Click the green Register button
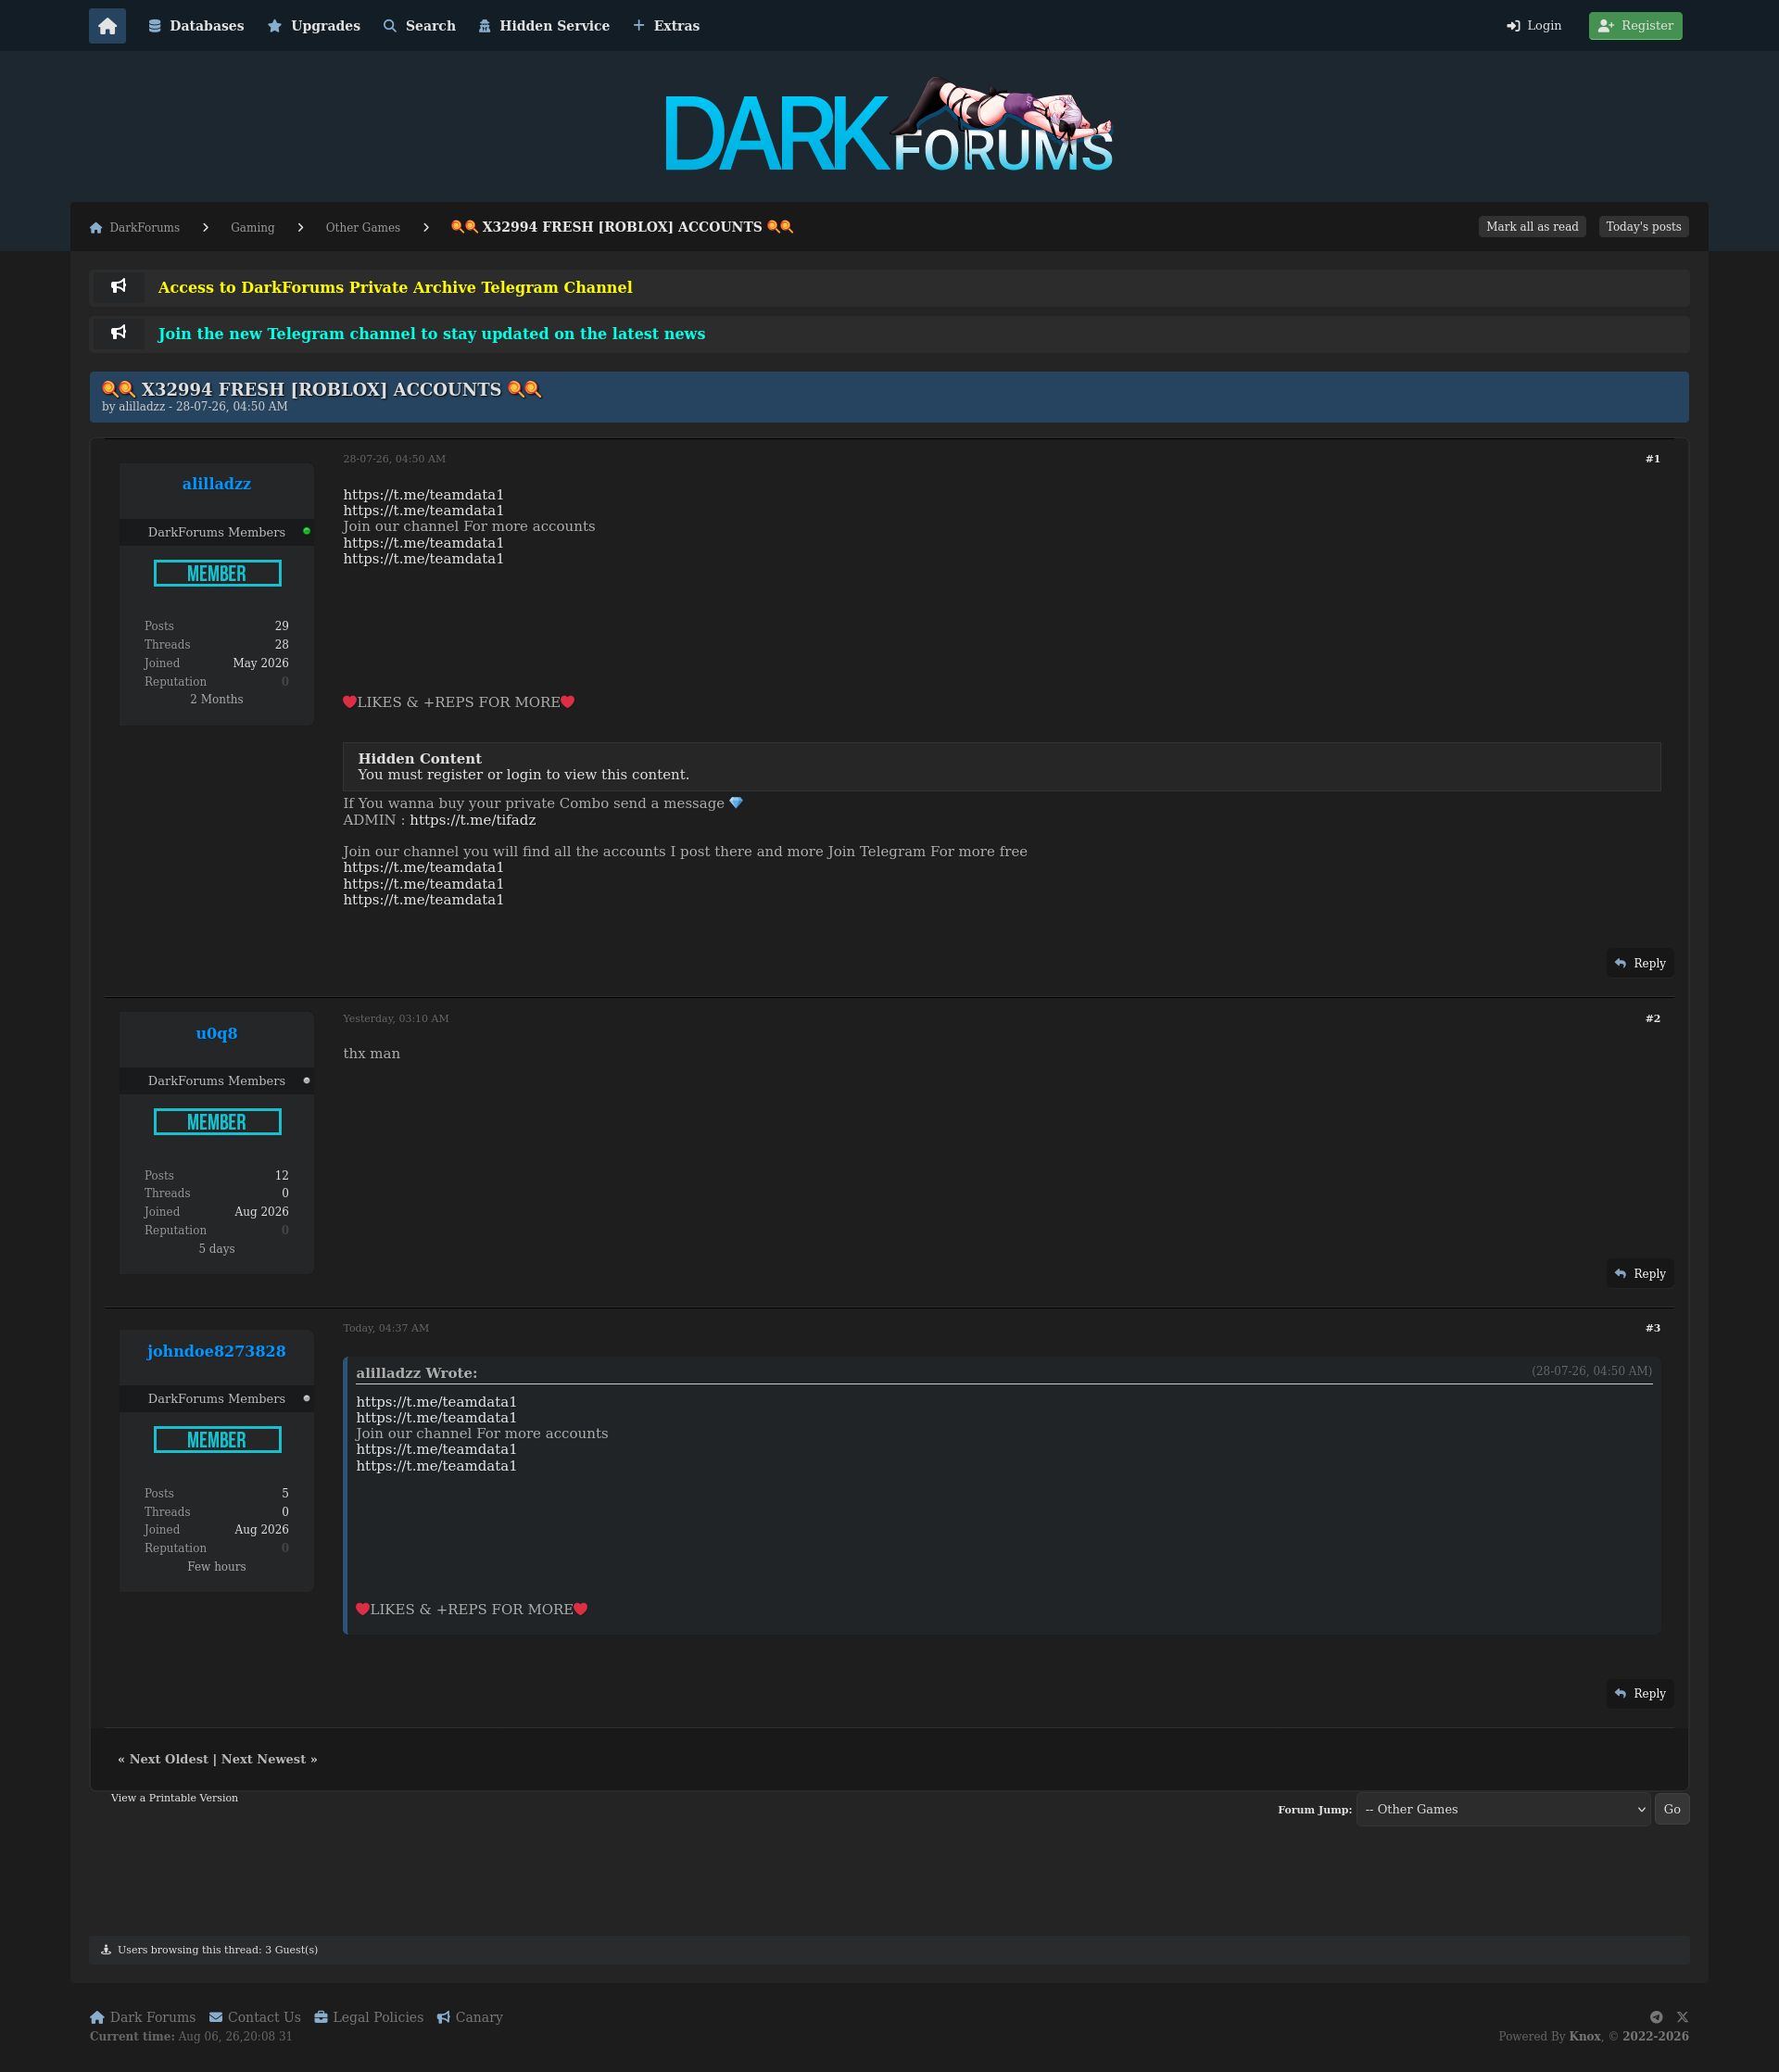This screenshot has height=2072, width=1779. coord(1635,26)
